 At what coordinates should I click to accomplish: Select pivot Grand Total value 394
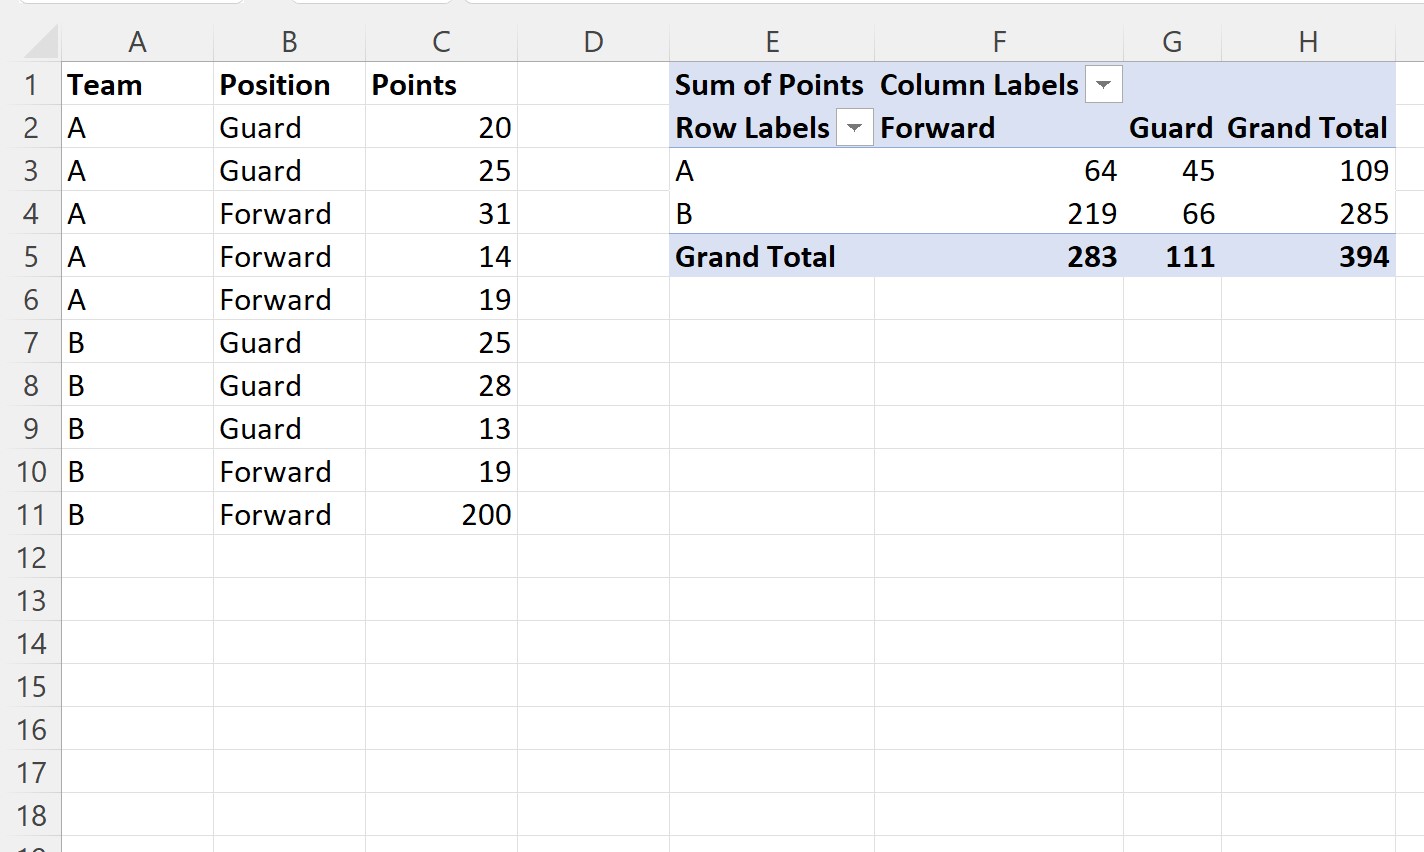(x=1308, y=257)
